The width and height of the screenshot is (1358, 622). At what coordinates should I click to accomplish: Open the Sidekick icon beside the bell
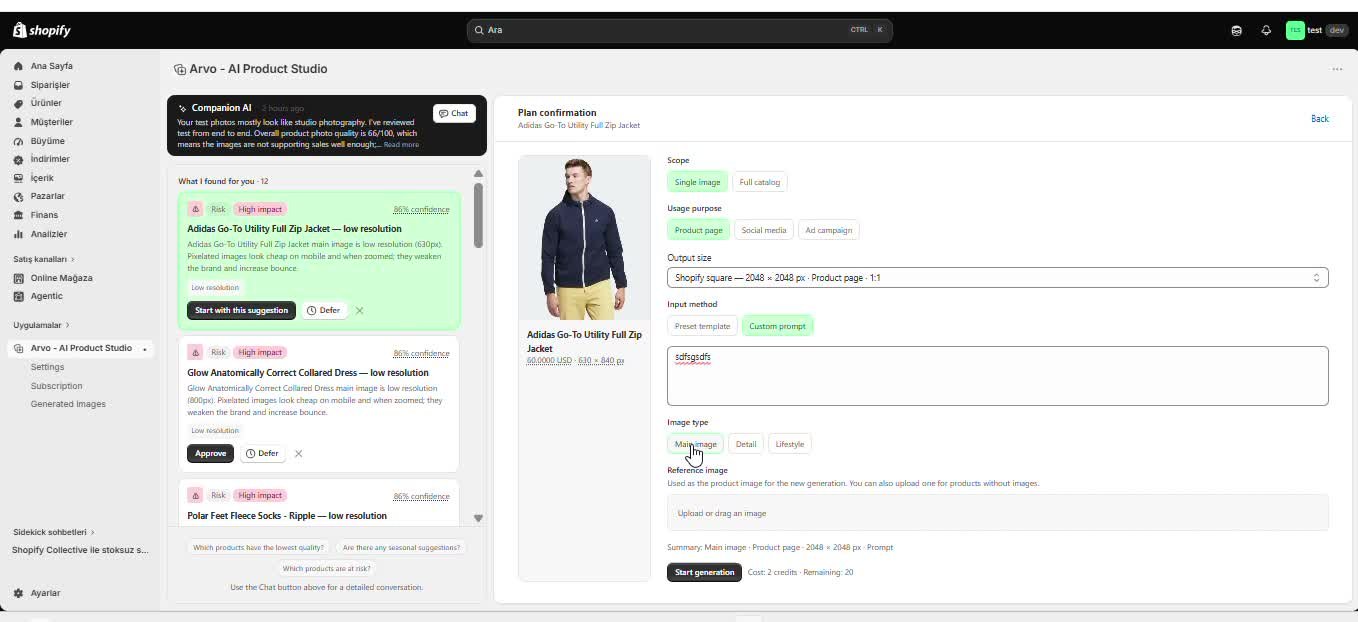(1237, 30)
